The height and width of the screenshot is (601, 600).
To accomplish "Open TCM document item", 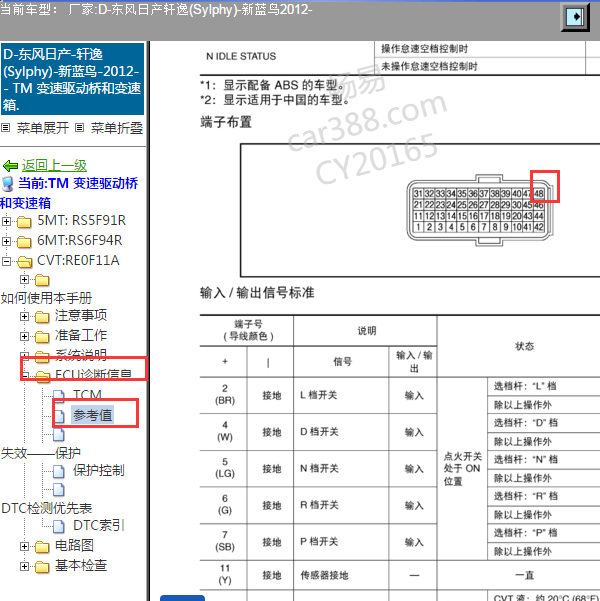I will coord(87,395).
